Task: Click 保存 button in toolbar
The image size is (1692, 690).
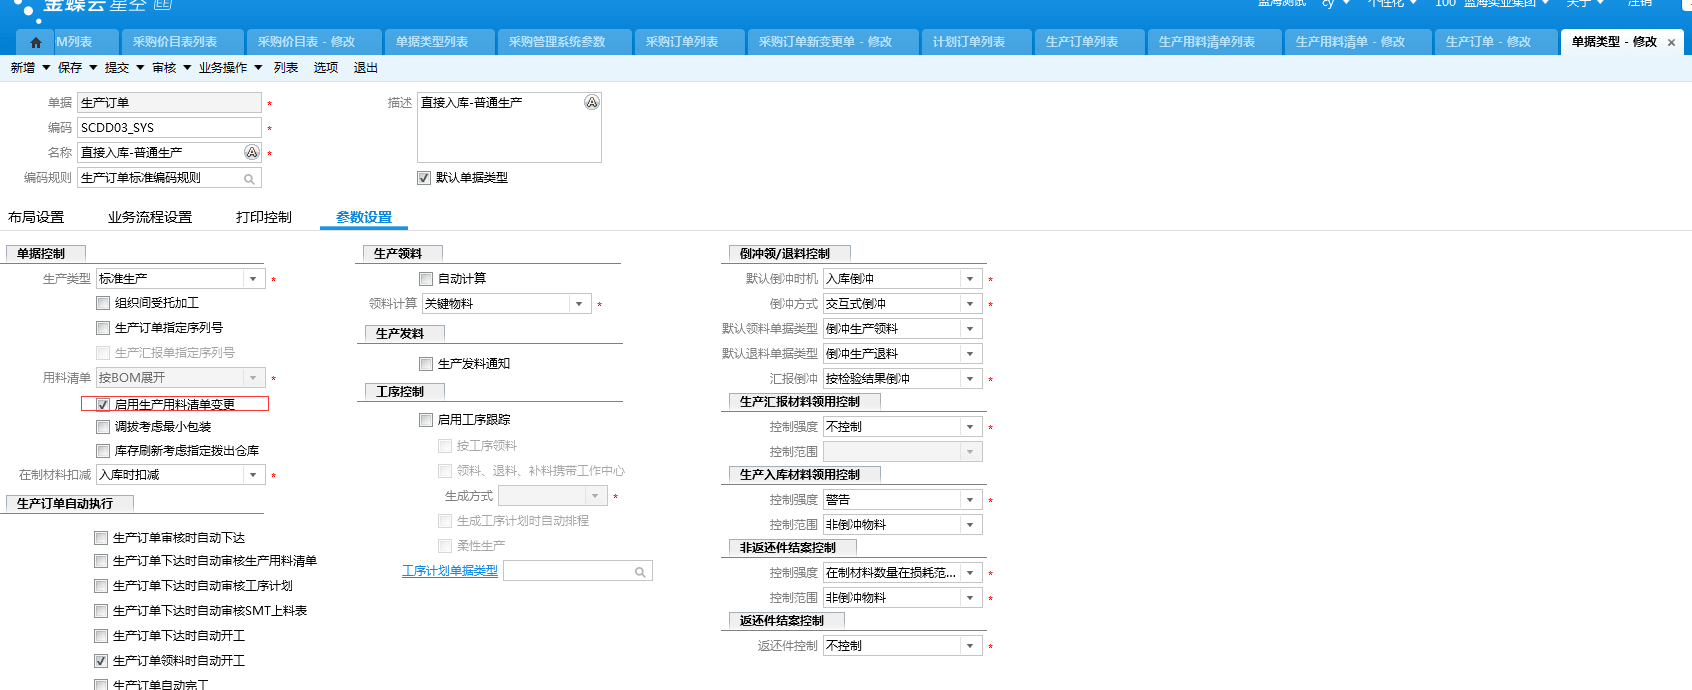Action: point(70,68)
